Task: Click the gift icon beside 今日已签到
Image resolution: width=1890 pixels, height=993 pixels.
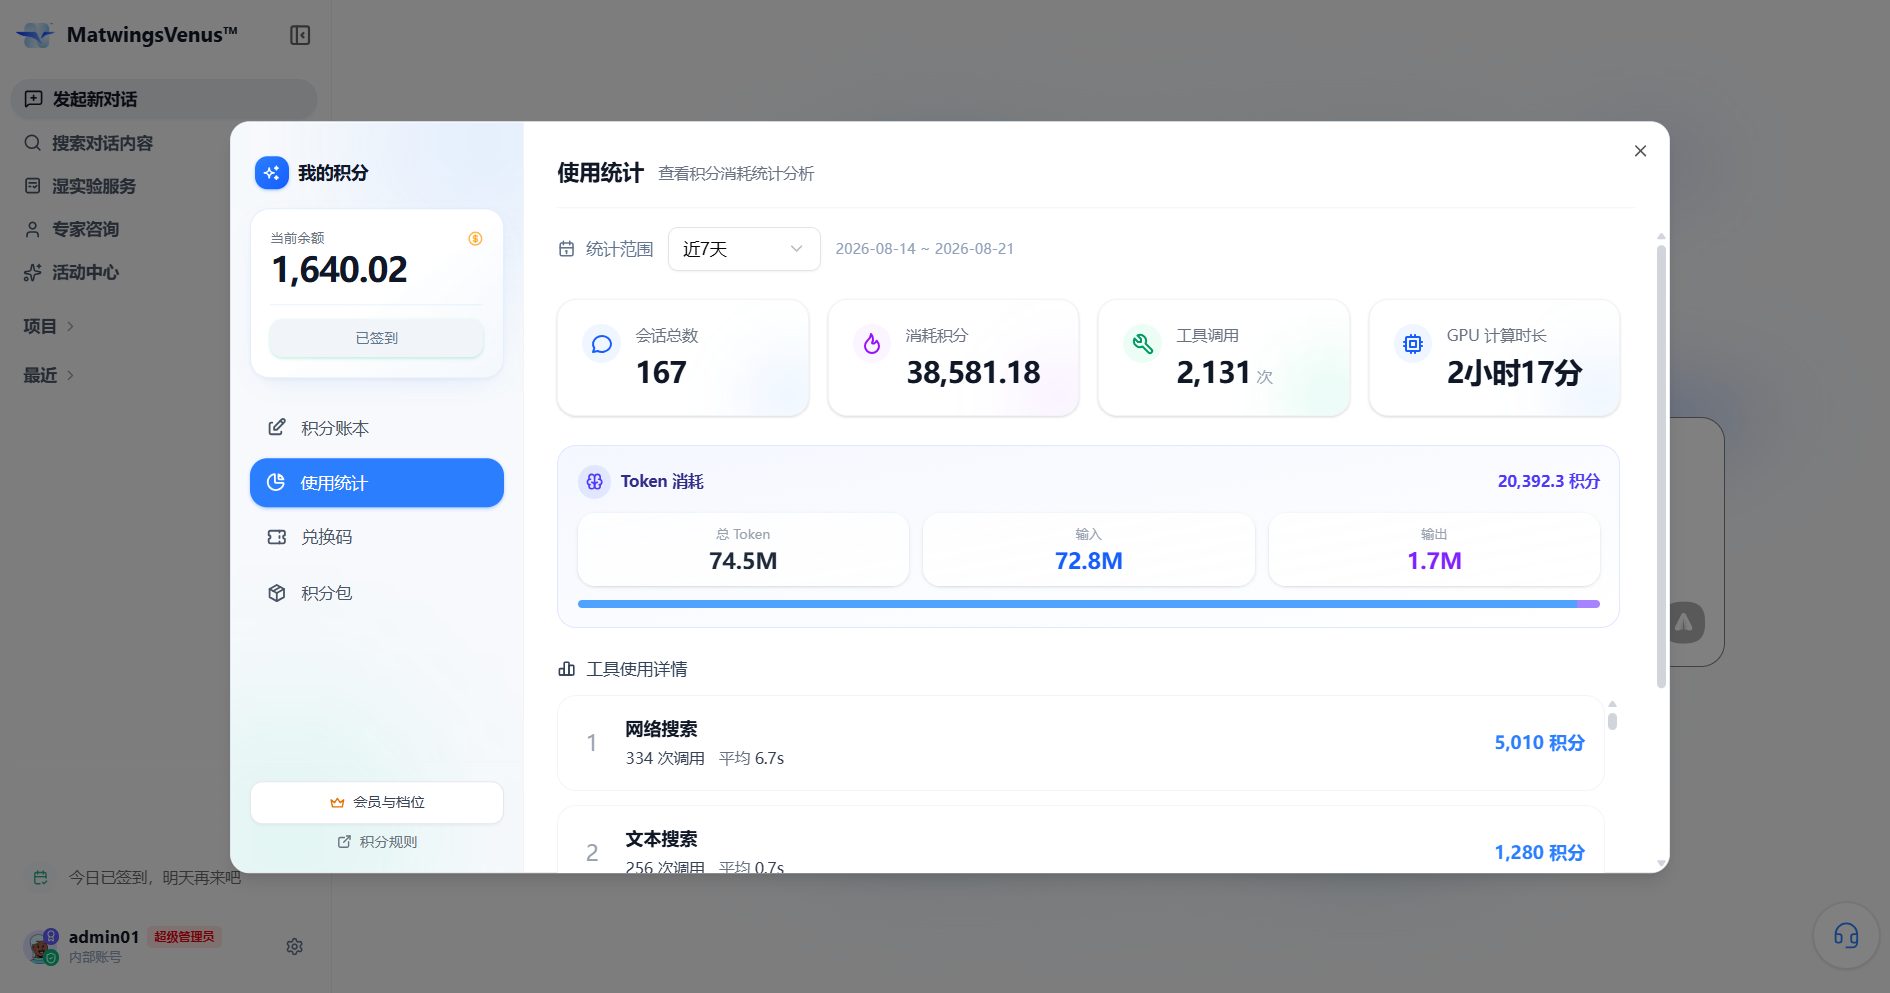Action: point(41,878)
